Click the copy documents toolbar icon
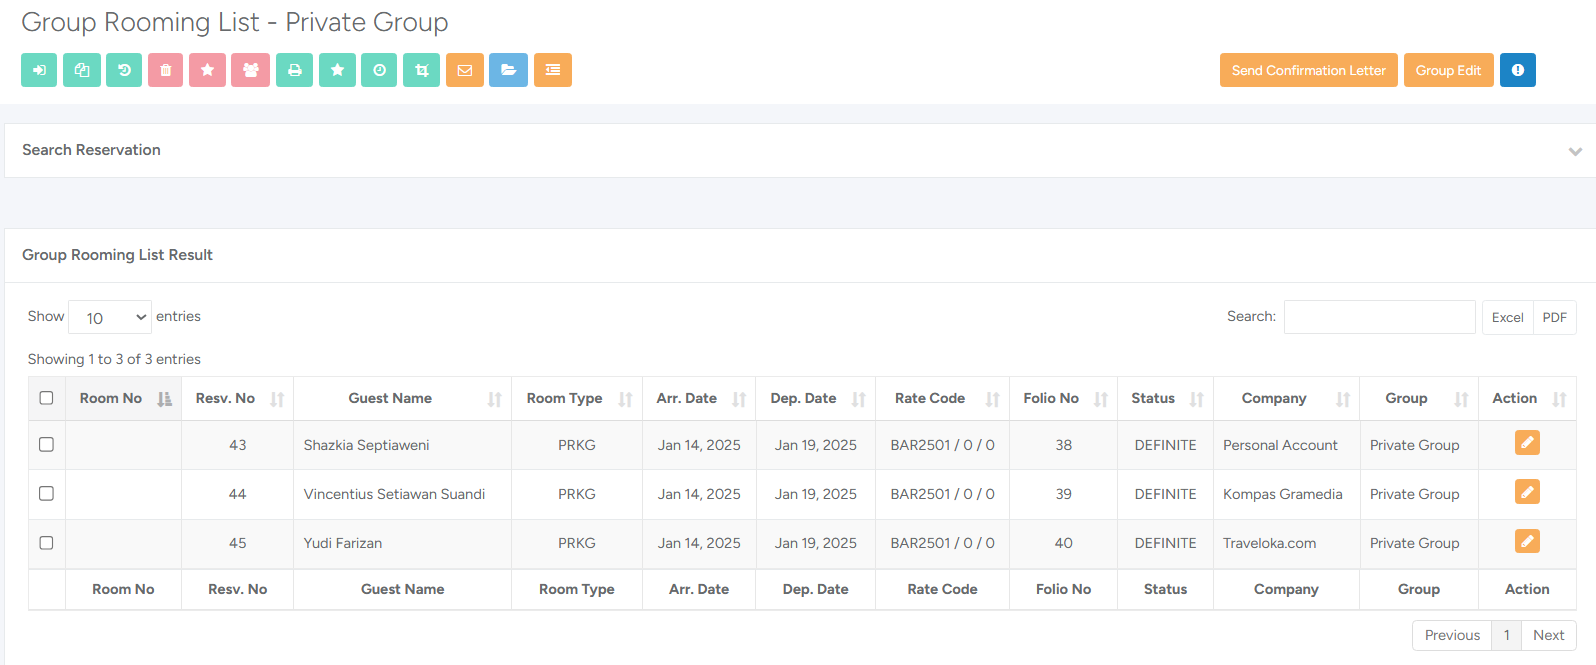Image resolution: width=1596 pixels, height=665 pixels. (x=82, y=70)
